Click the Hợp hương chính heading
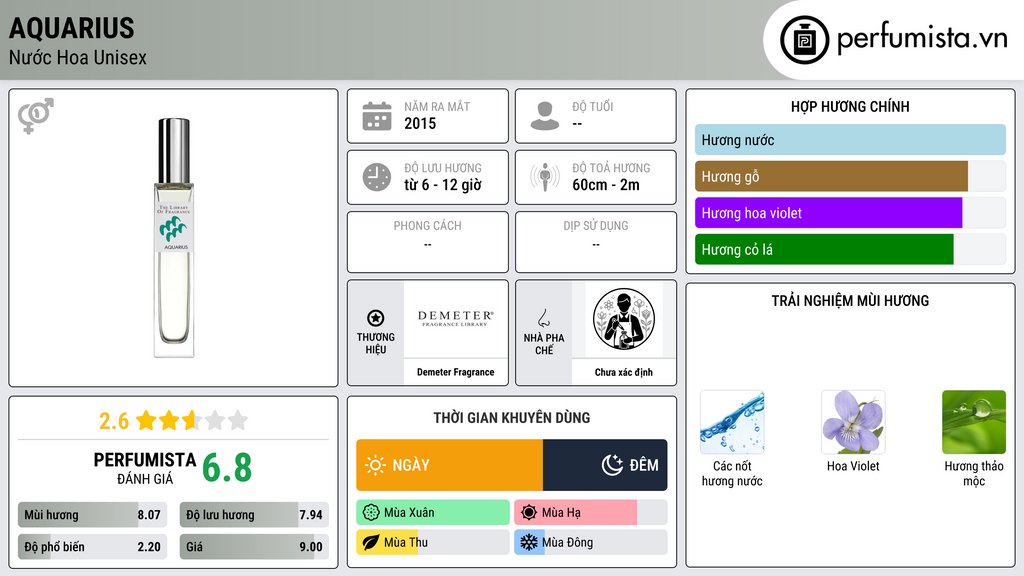Image resolution: width=1024 pixels, height=576 pixels. [x=850, y=106]
